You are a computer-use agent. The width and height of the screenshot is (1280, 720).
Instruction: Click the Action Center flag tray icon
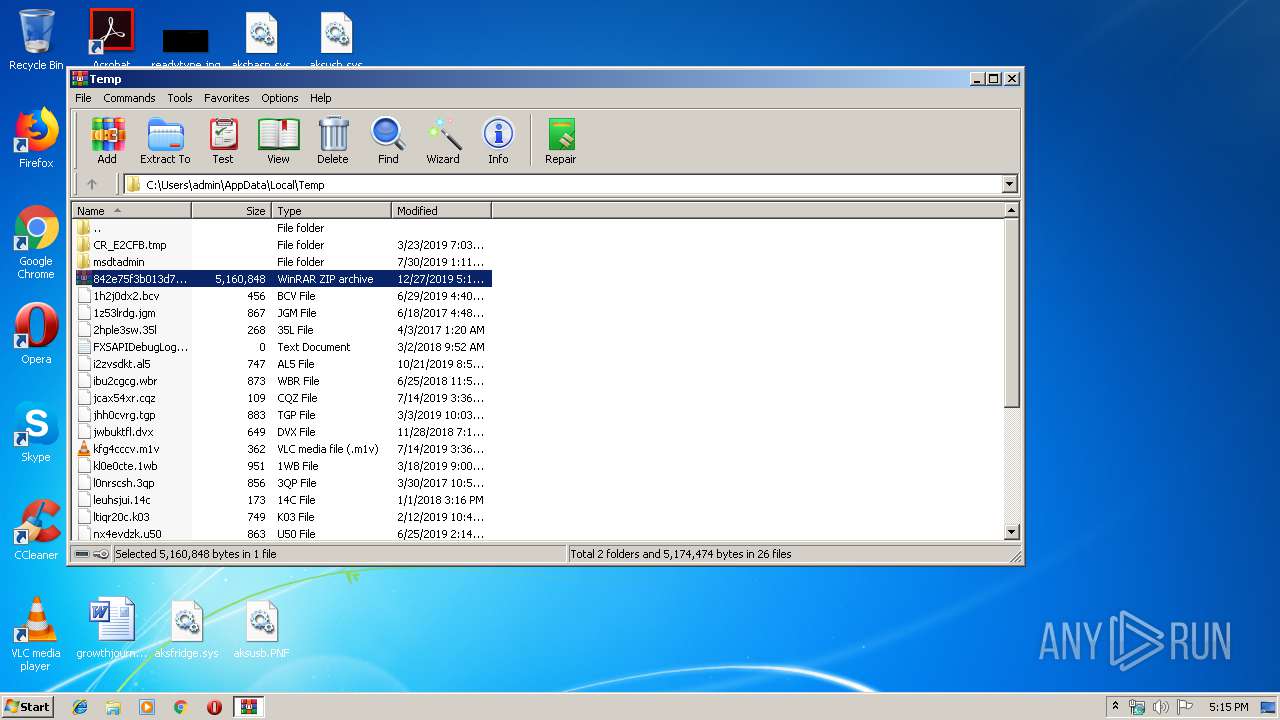tap(1185, 707)
